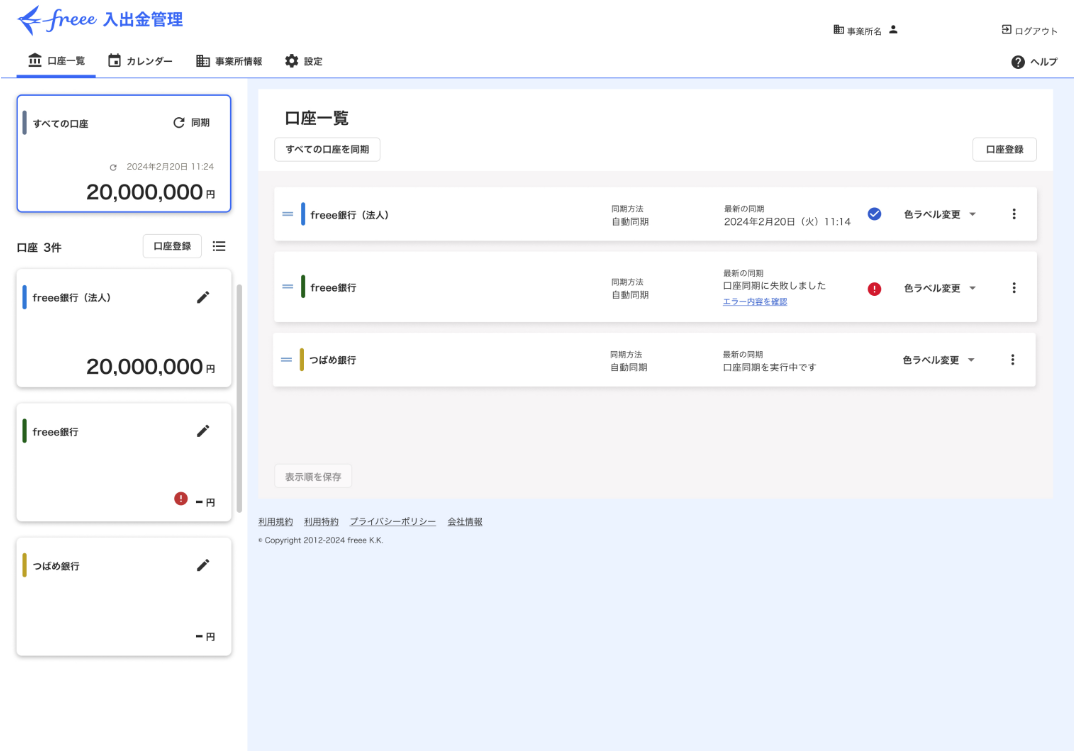This screenshot has width=1074, height=751.
Task: Click the red error icon in freee銀行 row
Action: pyautogui.click(x=875, y=288)
